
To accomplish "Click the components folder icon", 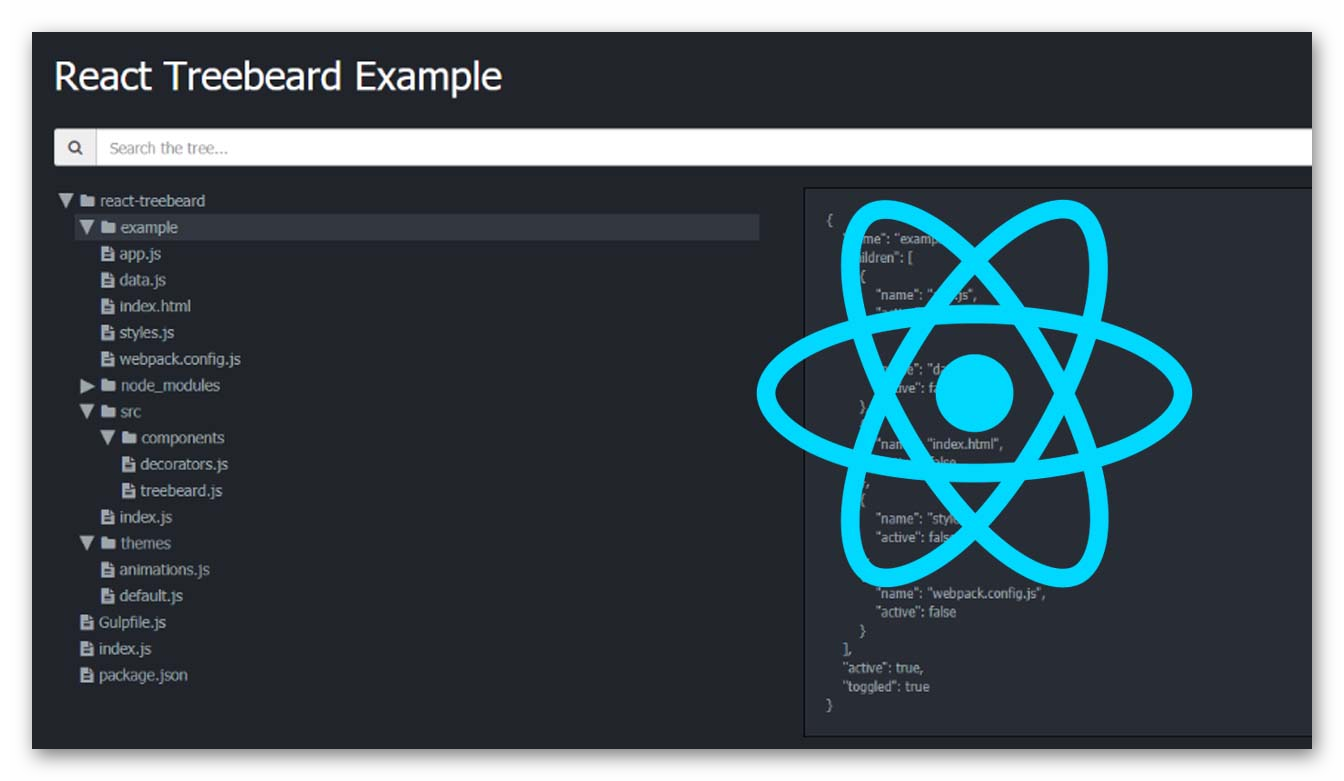I will coord(129,437).
